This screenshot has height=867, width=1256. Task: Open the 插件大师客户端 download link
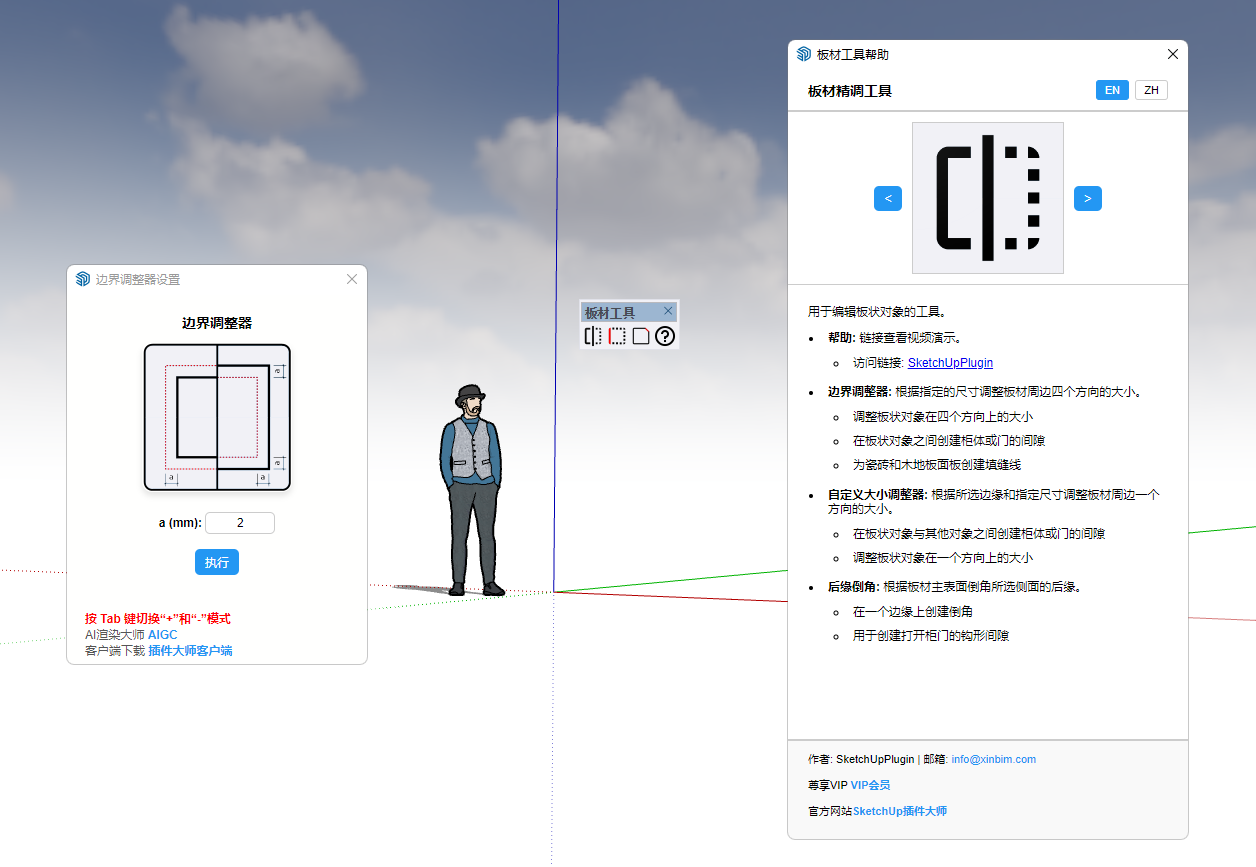(x=190, y=651)
